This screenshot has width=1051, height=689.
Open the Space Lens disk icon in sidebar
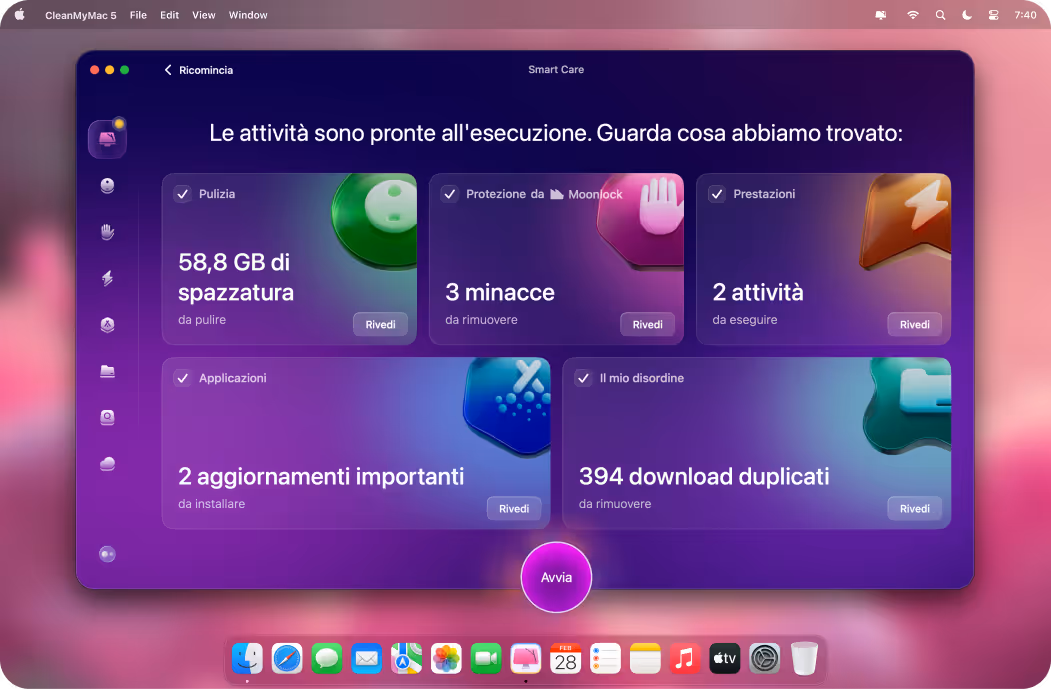tap(107, 417)
